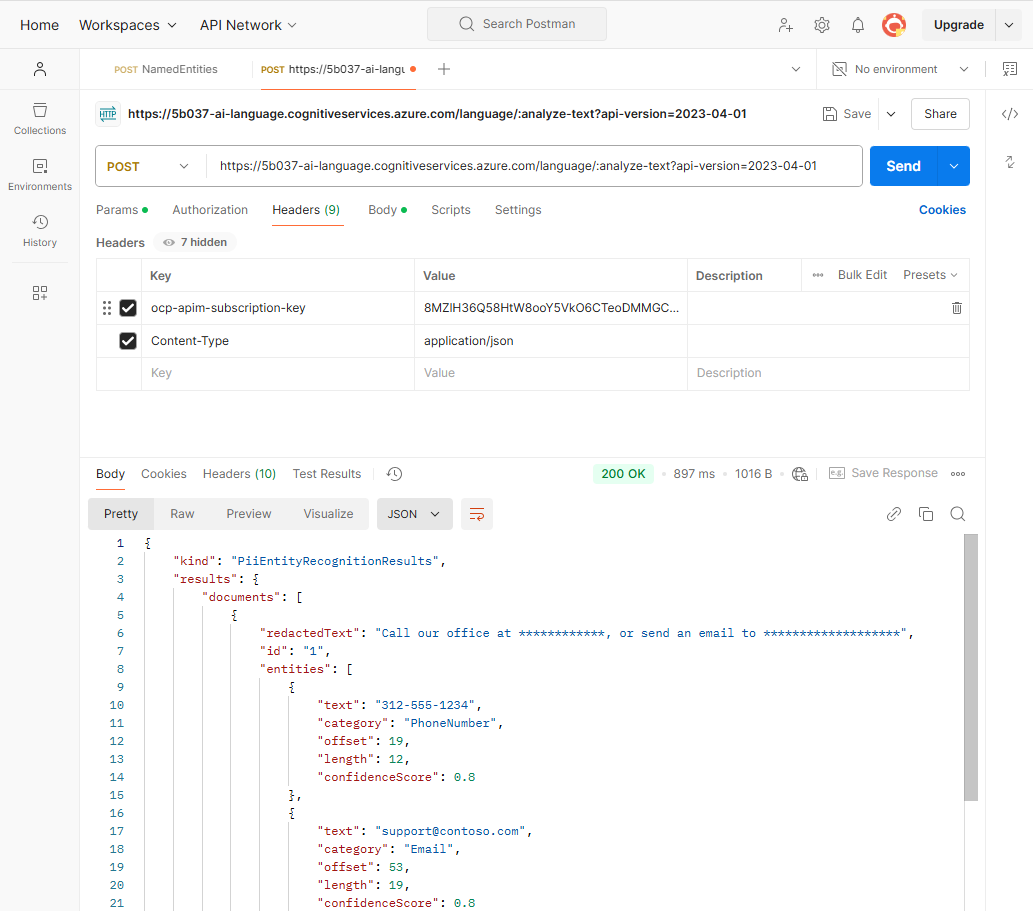Viewport: 1033px width, 911px height.
Task: Open the code snippet panel icon
Action: (1009, 114)
